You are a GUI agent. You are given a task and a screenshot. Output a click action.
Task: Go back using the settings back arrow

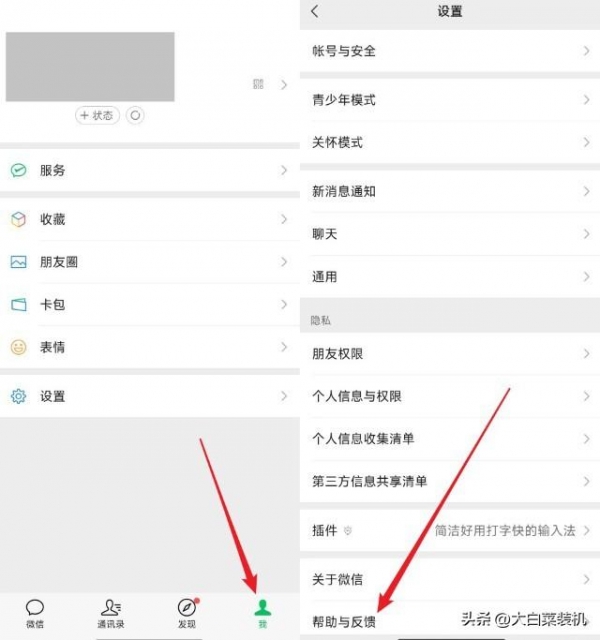(x=315, y=11)
